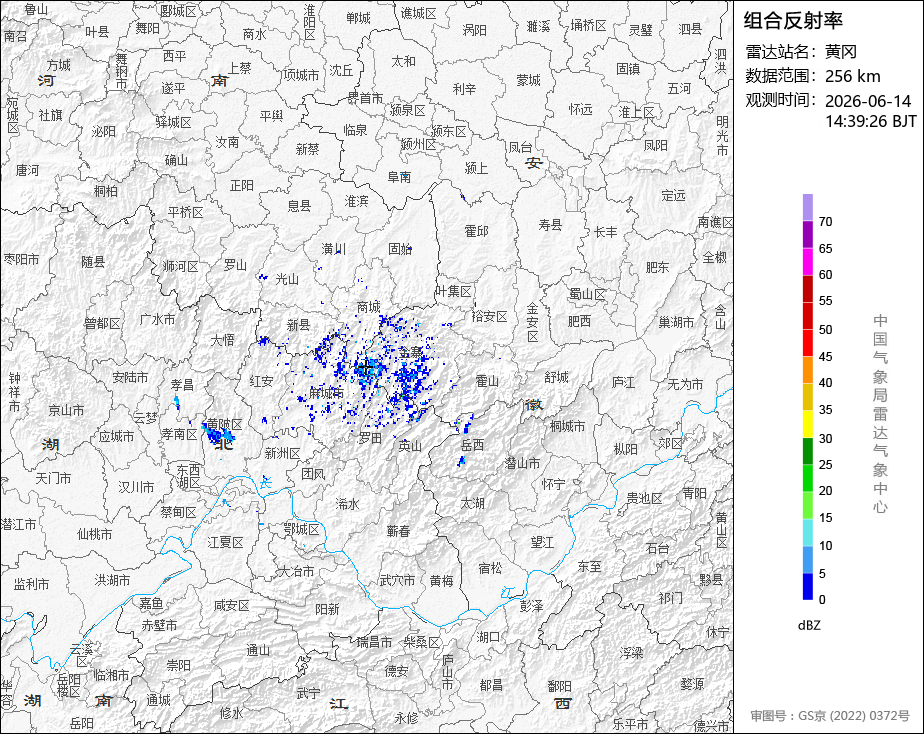Click the 定远 county label
The width and height of the screenshot is (924, 734).
(x=673, y=195)
